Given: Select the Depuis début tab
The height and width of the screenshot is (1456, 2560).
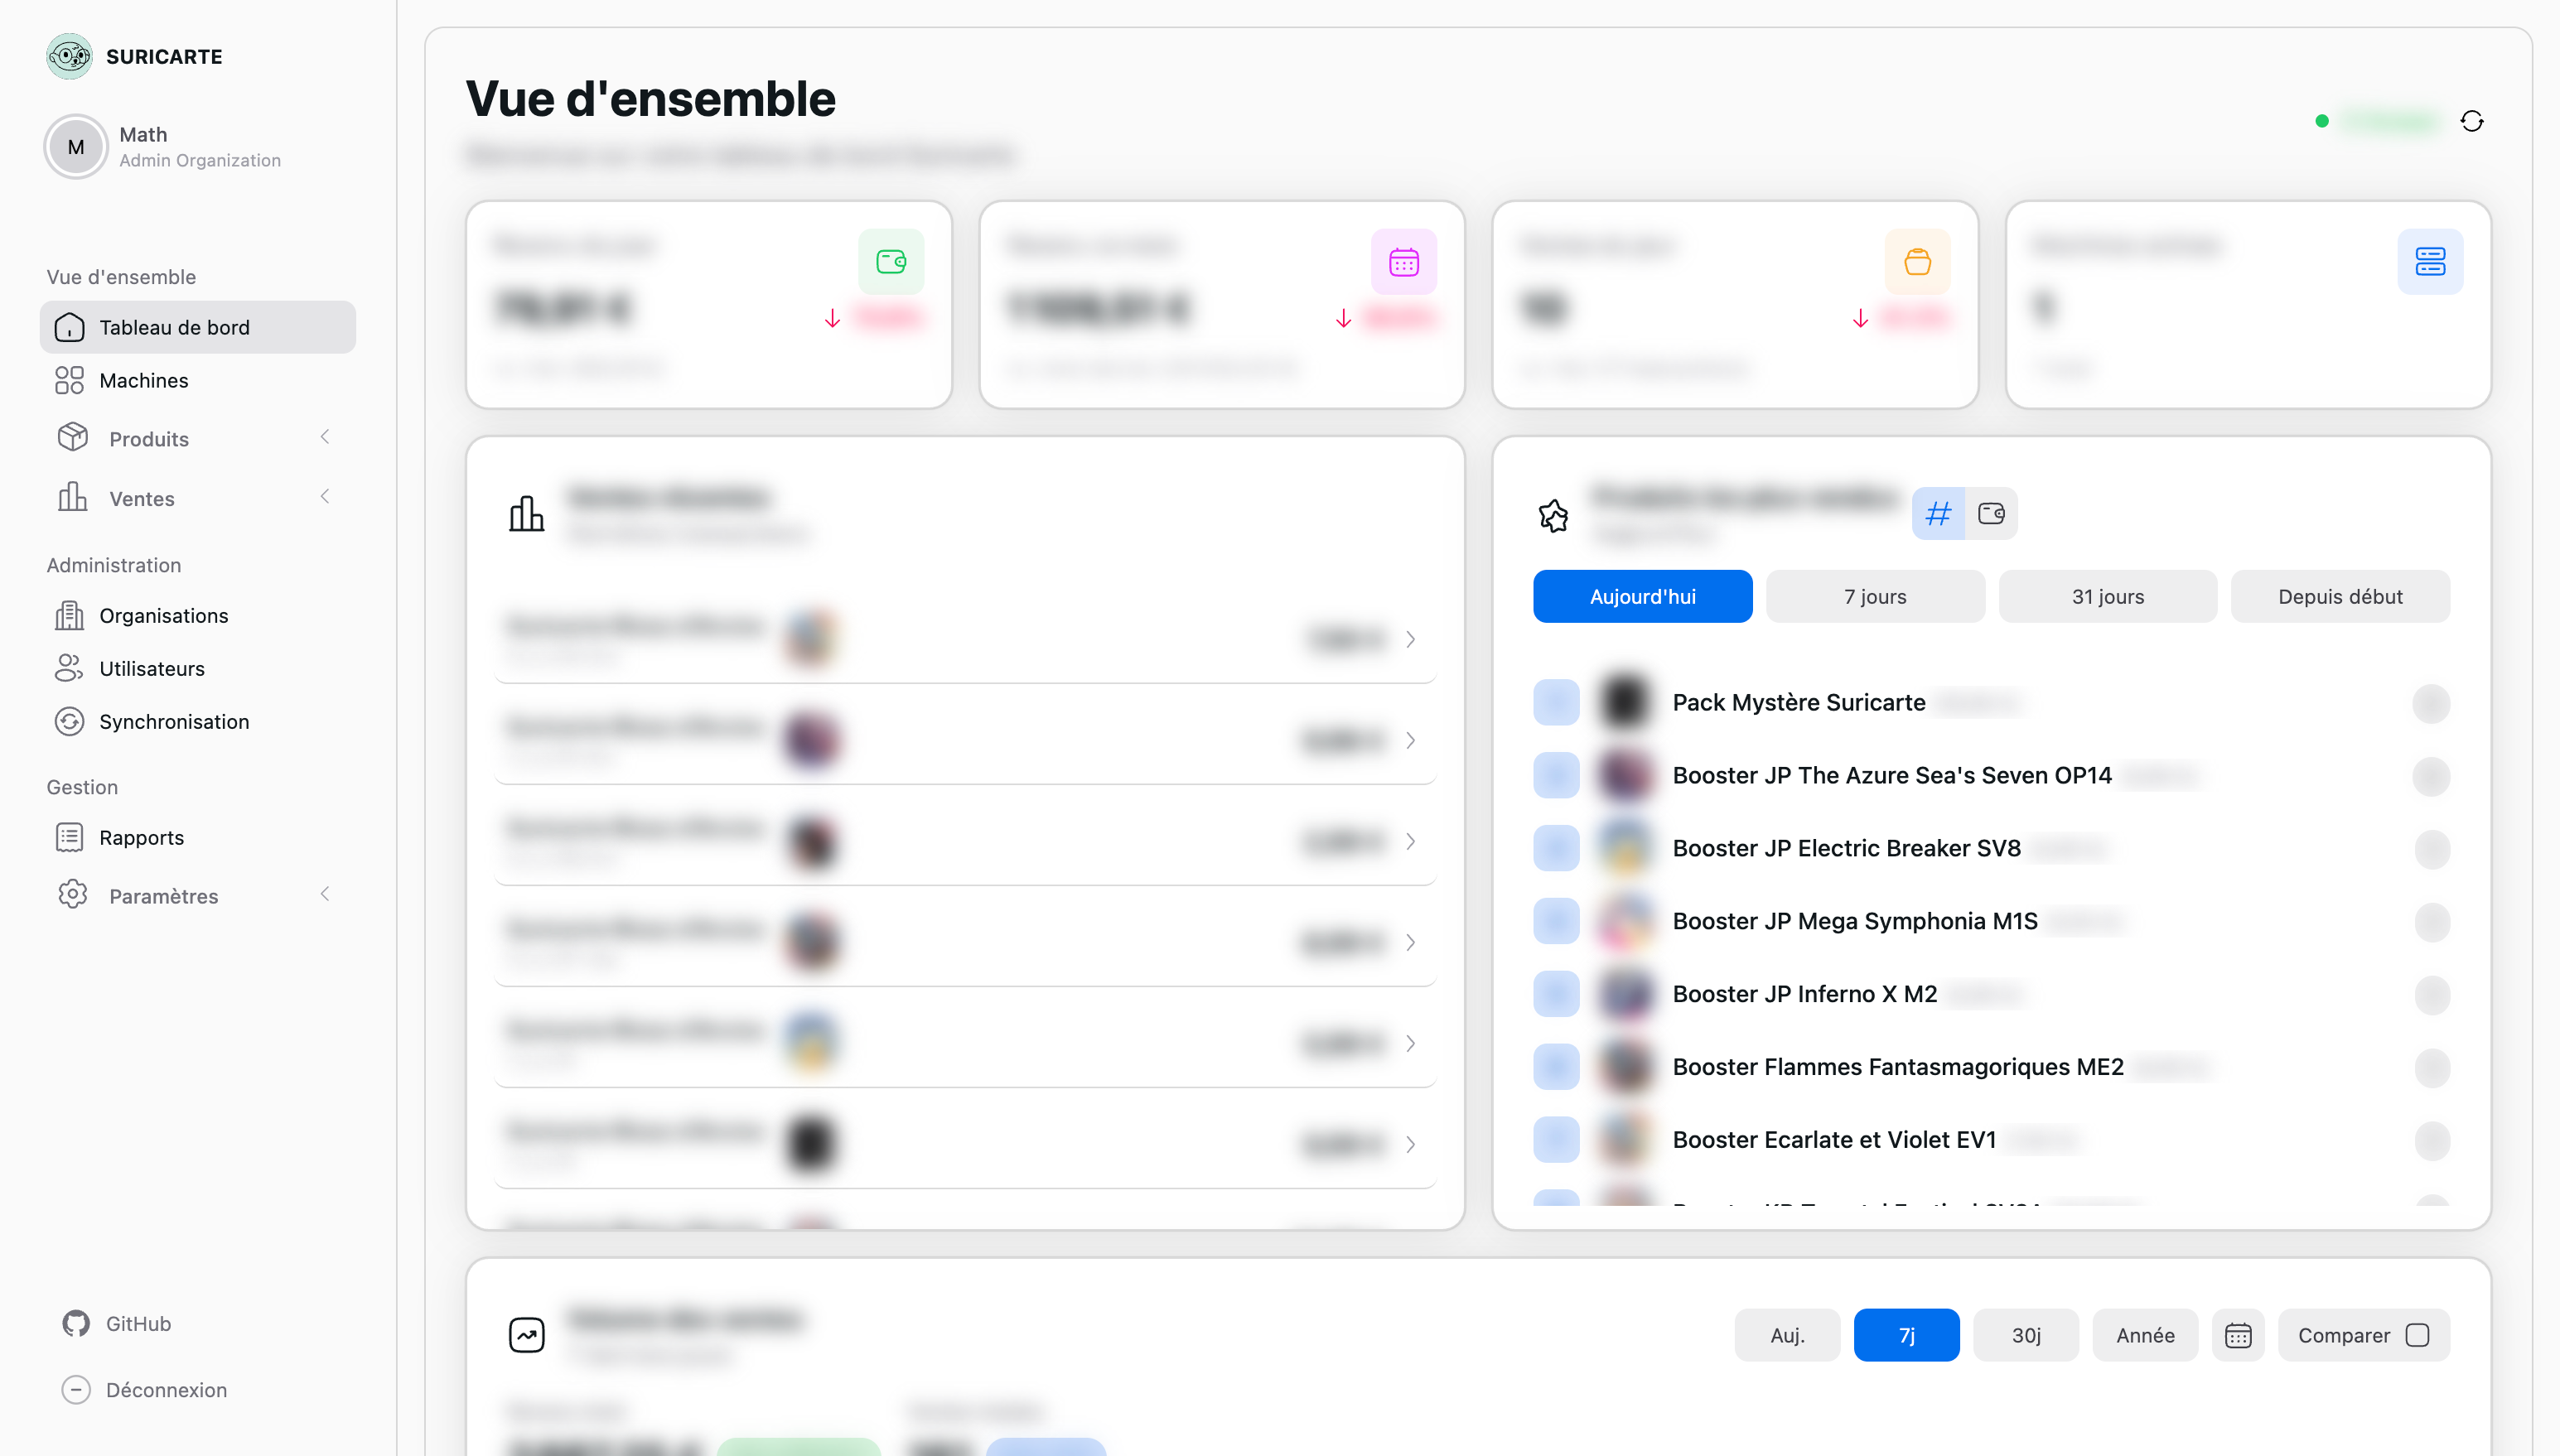Looking at the screenshot, I should [2339, 597].
